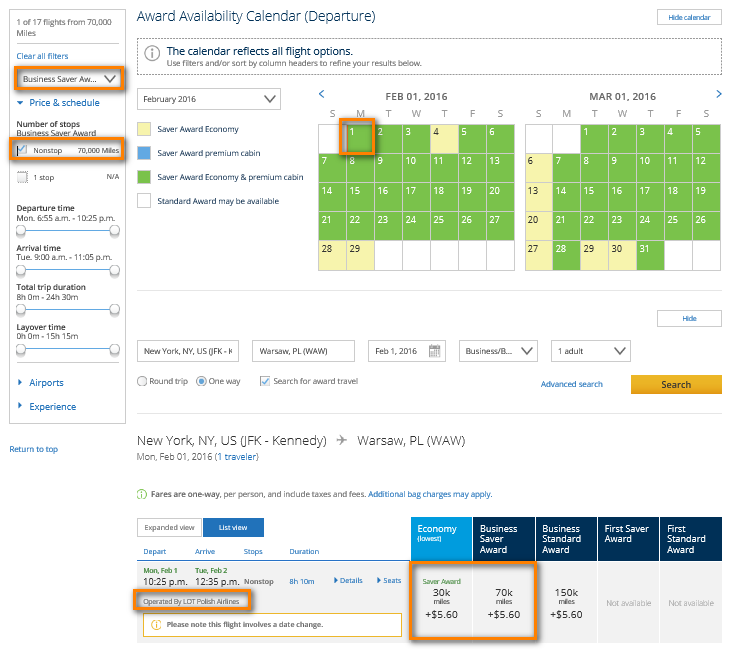
Task: Click green fares info icon
Action: (142, 494)
